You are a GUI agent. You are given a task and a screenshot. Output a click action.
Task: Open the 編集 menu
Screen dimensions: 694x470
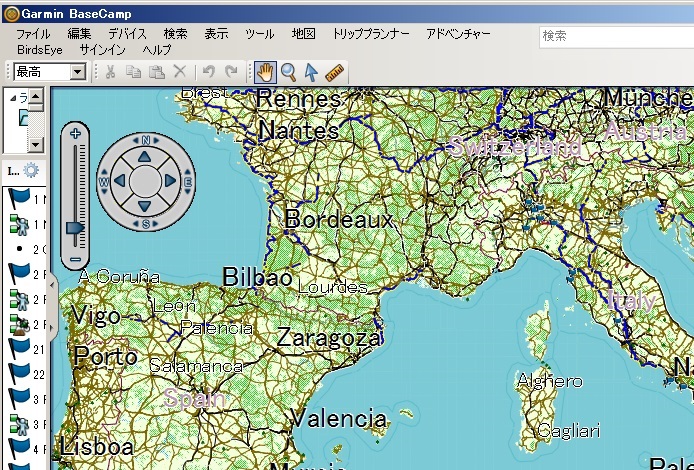click(79, 34)
